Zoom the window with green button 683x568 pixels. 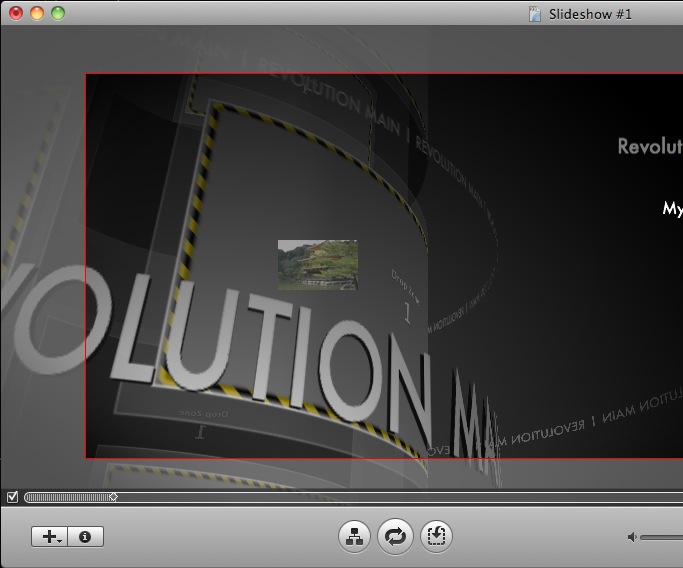(x=58, y=13)
